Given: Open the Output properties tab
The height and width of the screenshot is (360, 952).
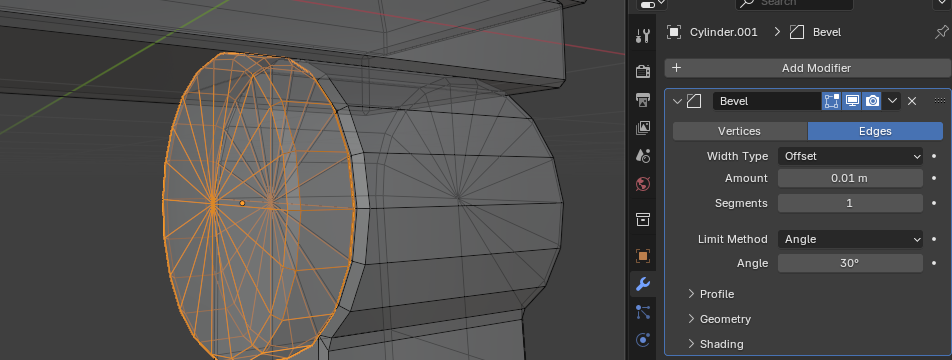Looking at the screenshot, I should tap(643, 99).
